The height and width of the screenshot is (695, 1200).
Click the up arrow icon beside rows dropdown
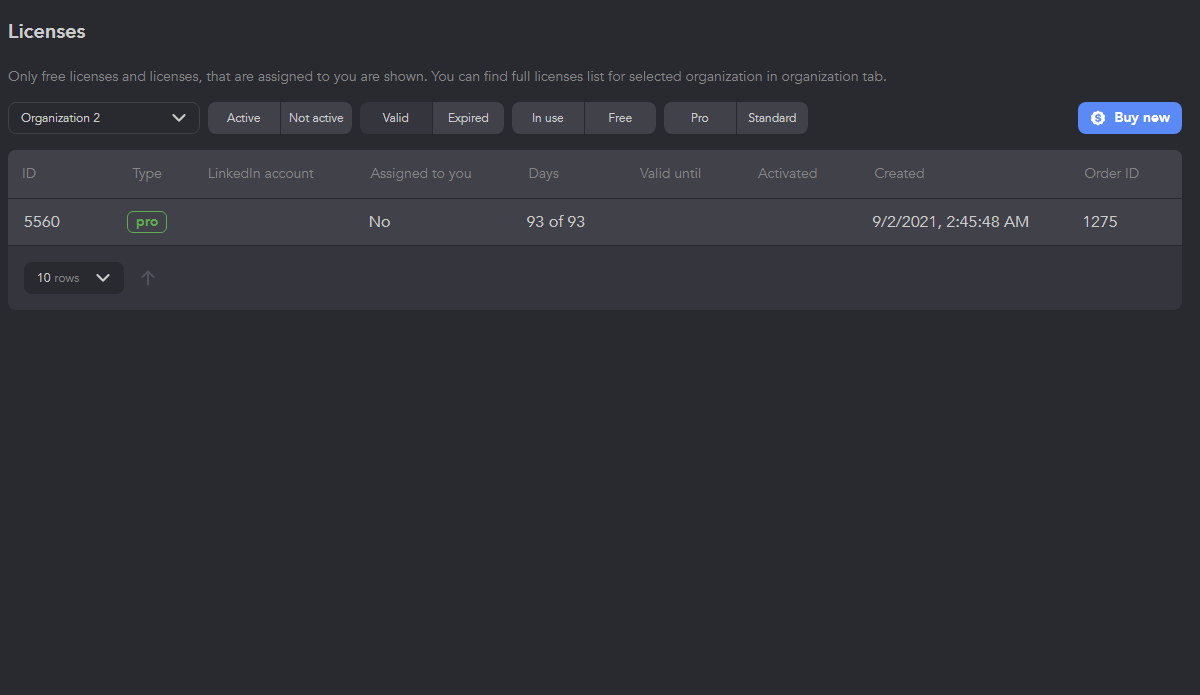coord(148,278)
